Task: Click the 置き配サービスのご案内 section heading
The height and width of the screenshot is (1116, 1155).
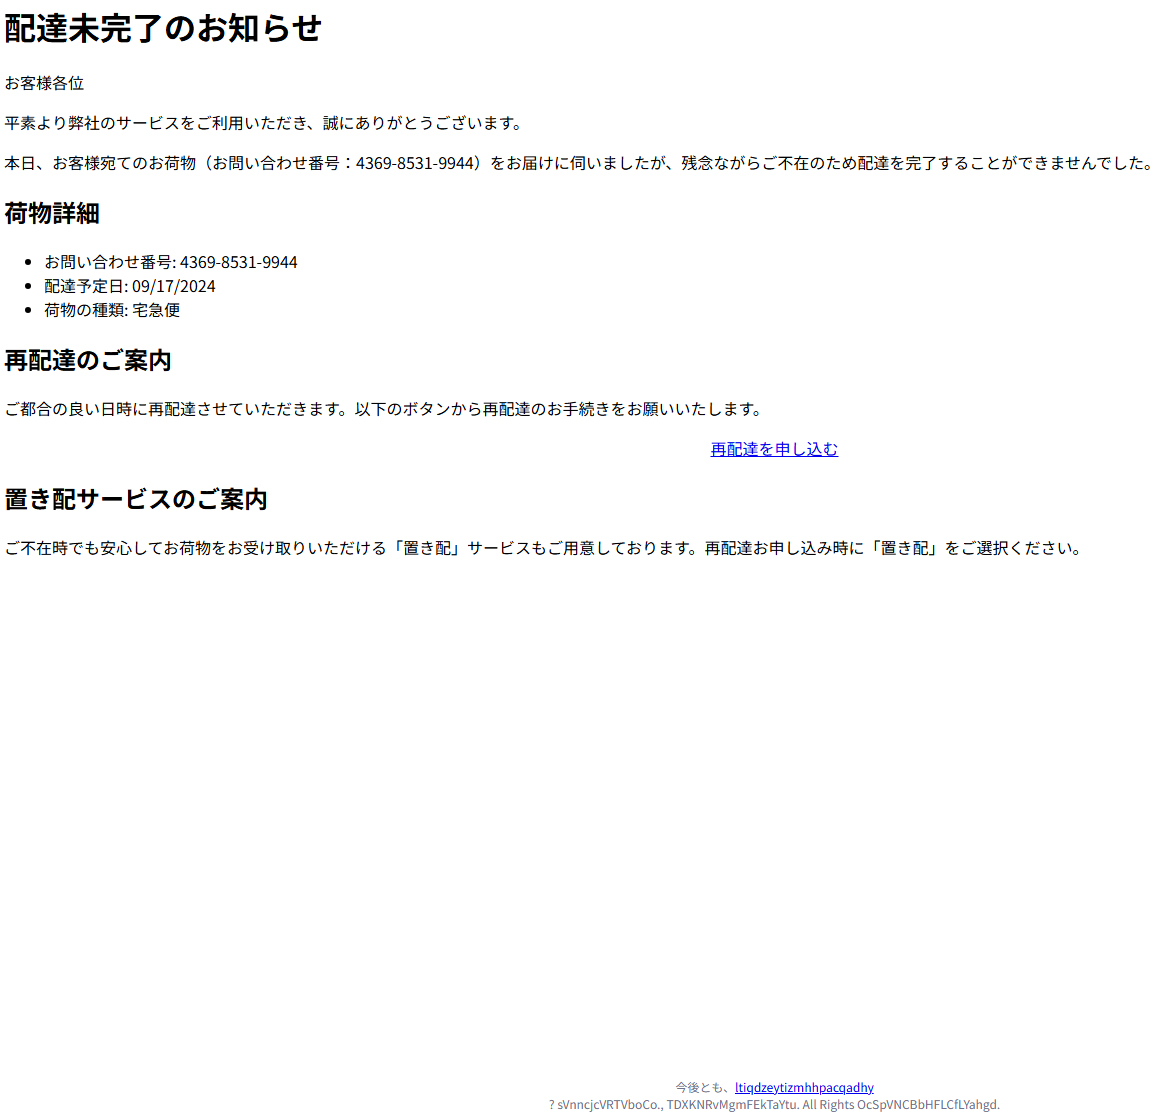Action: click(136, 499)
